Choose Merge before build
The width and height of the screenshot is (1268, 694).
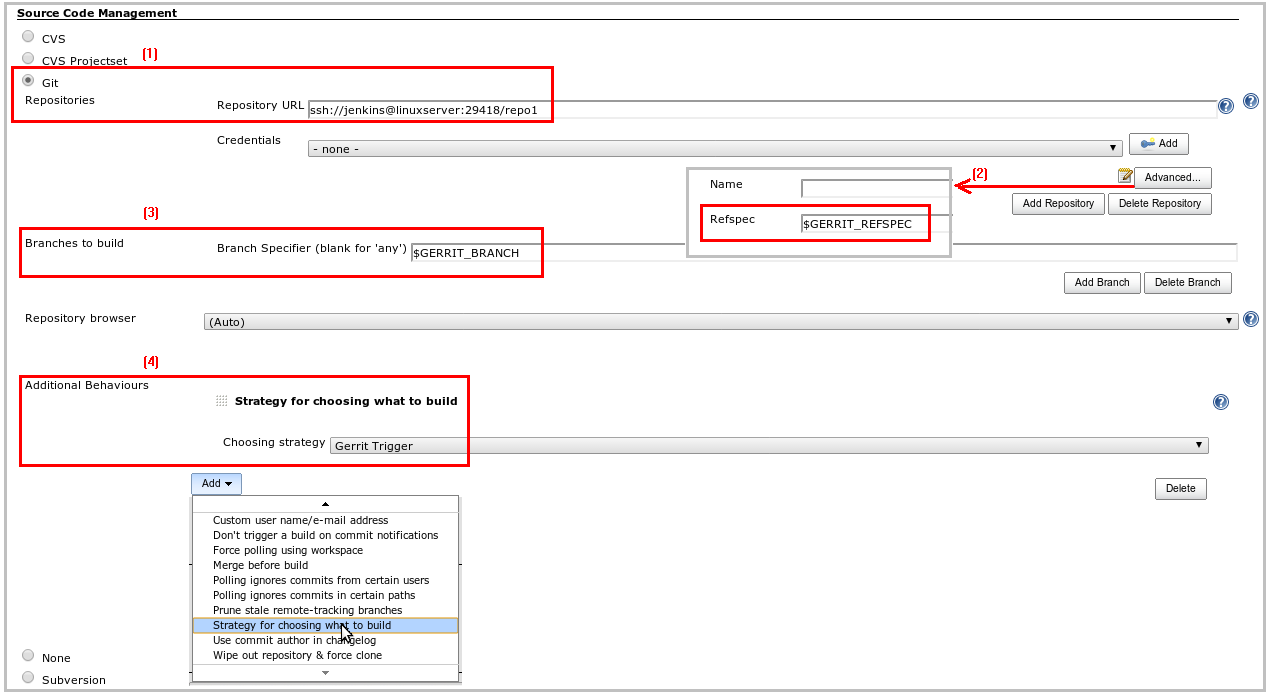(325, 565)
